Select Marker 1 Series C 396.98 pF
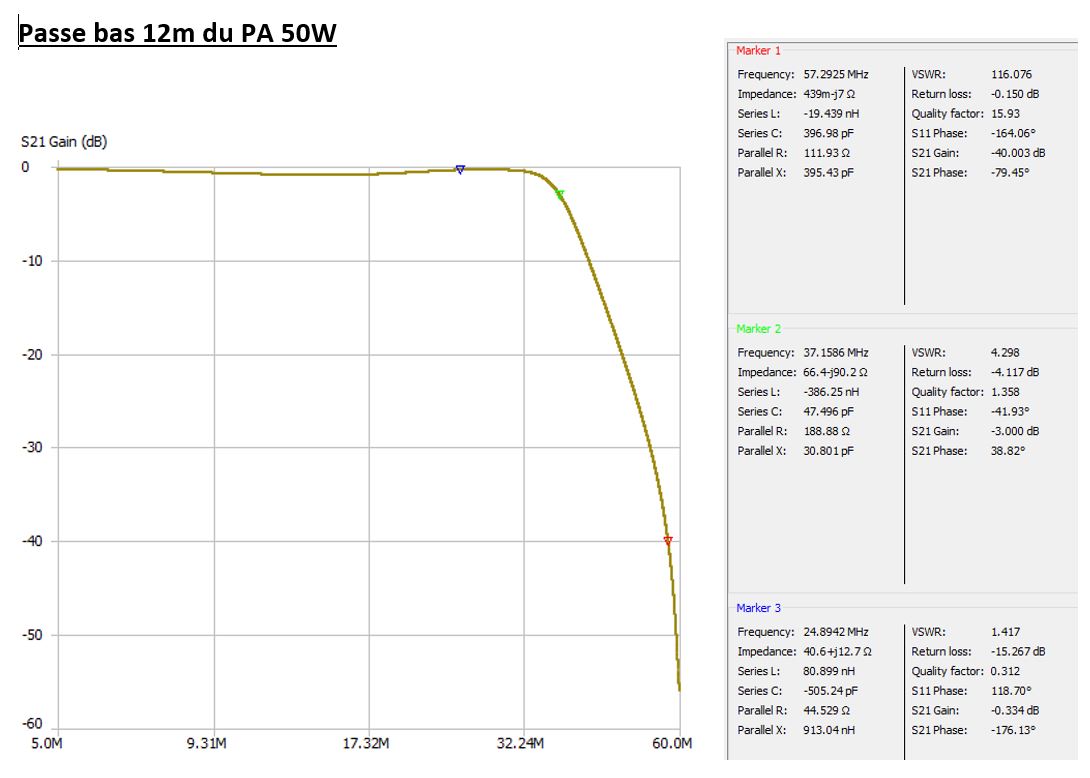Screen dimensions: 1090x778 829,133
